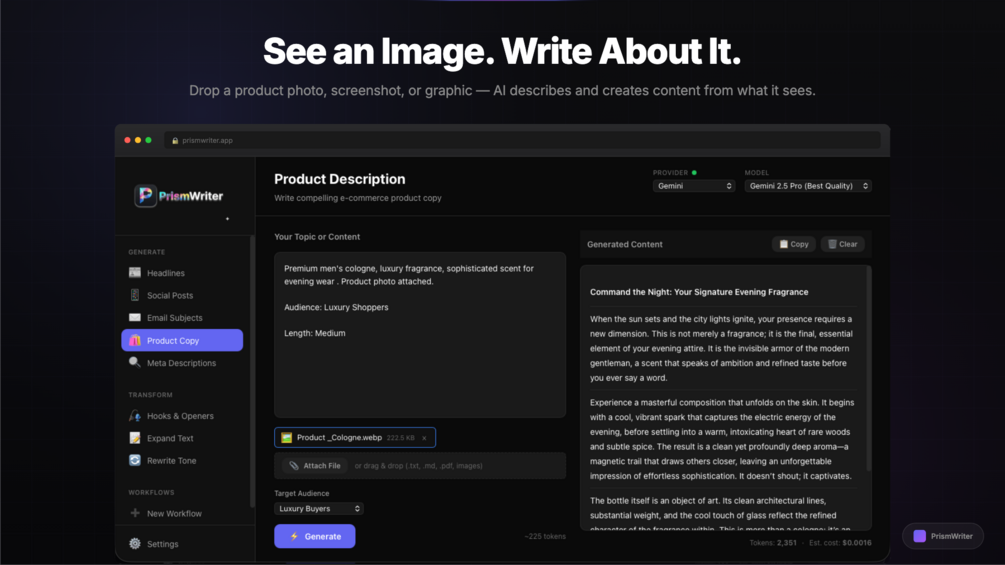The height and width of the screenshot is (565, 1005).
Task: Remove the Product_Cologne.webp attachment
Action: coord(424,438)
